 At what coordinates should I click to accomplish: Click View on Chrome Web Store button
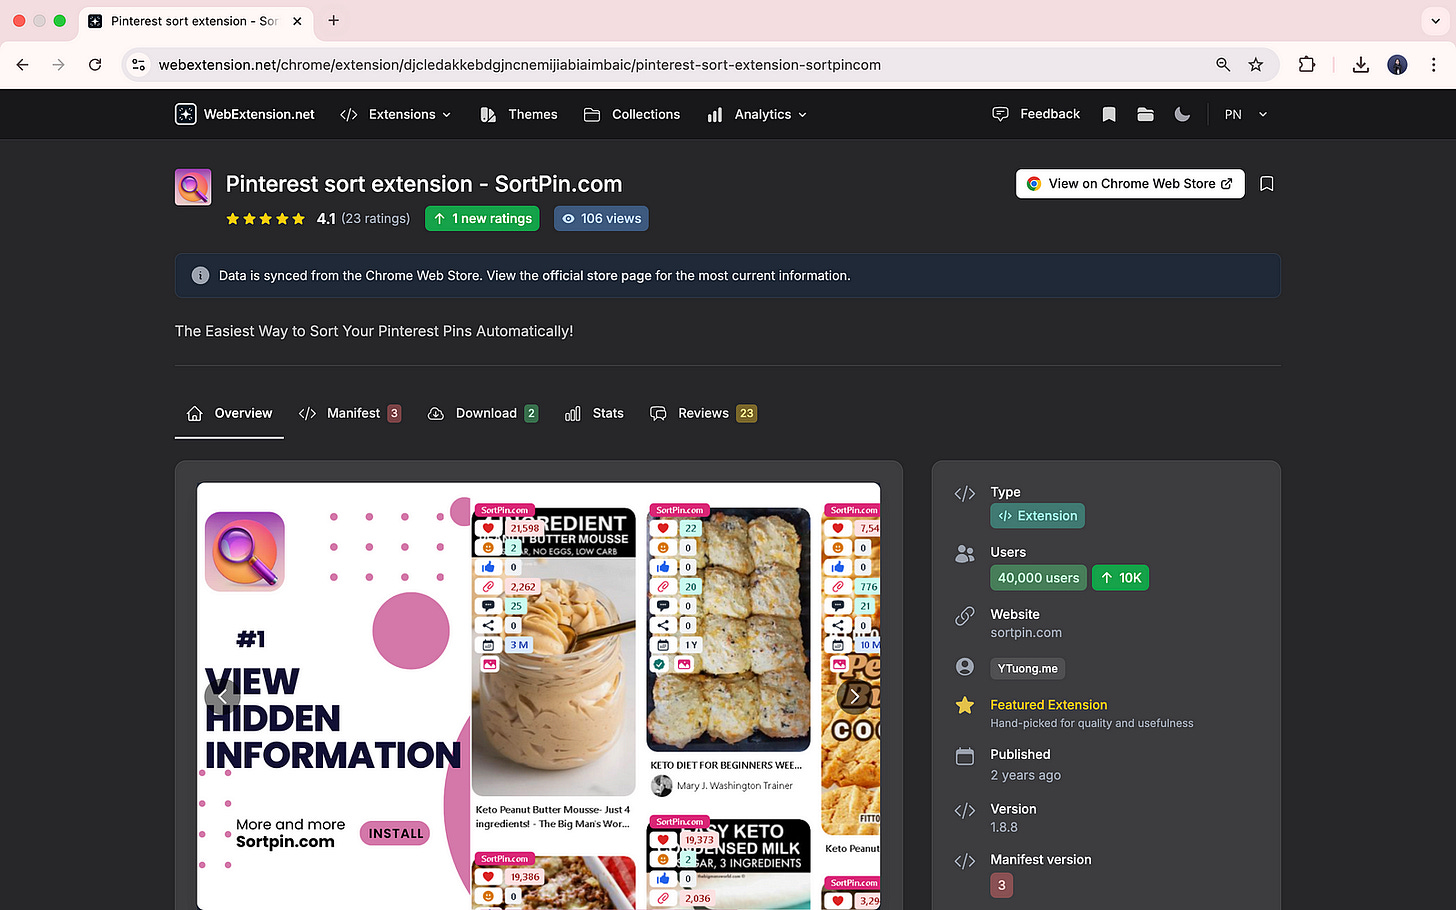click(1130, 184)
